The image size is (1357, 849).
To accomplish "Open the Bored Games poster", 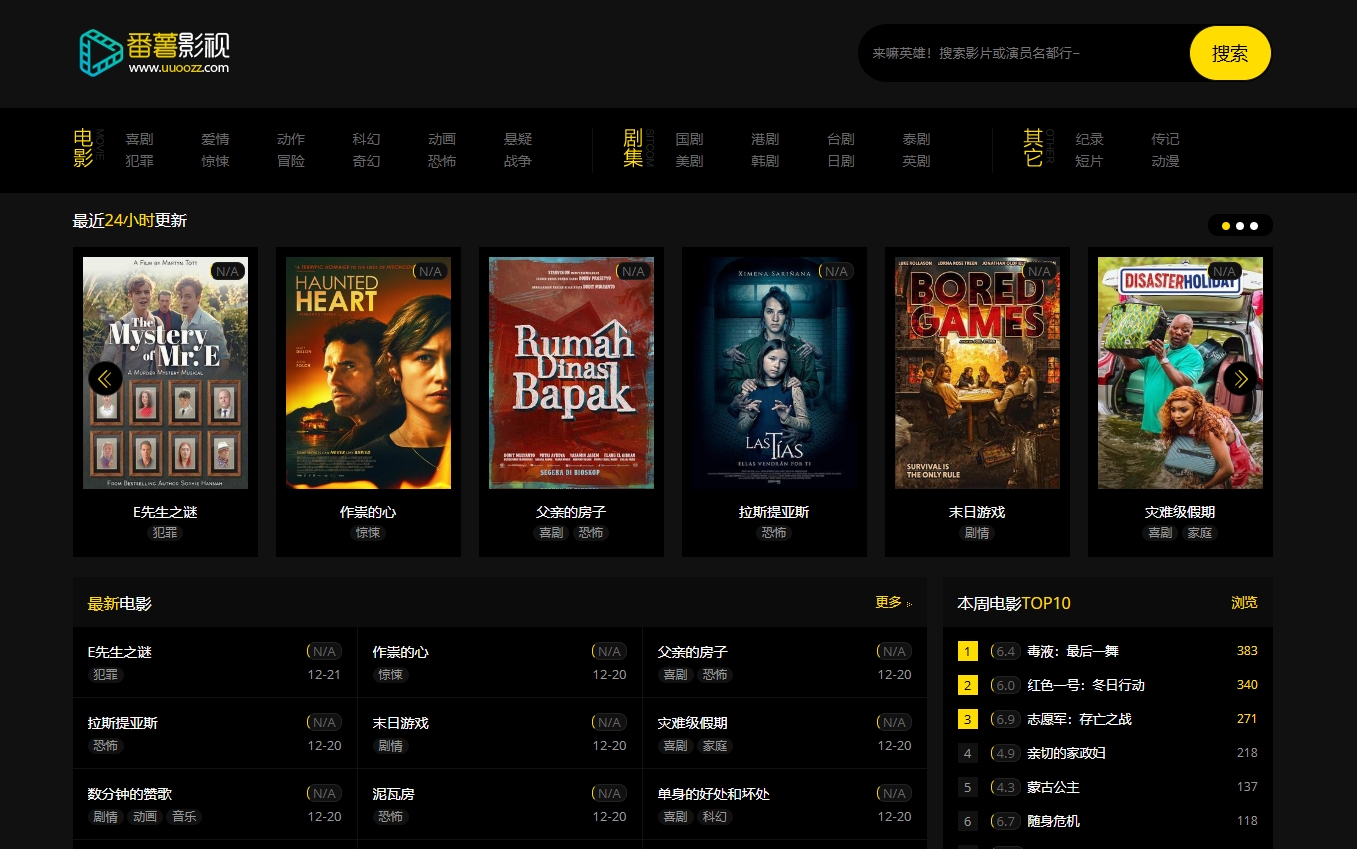I will [977, 373].
